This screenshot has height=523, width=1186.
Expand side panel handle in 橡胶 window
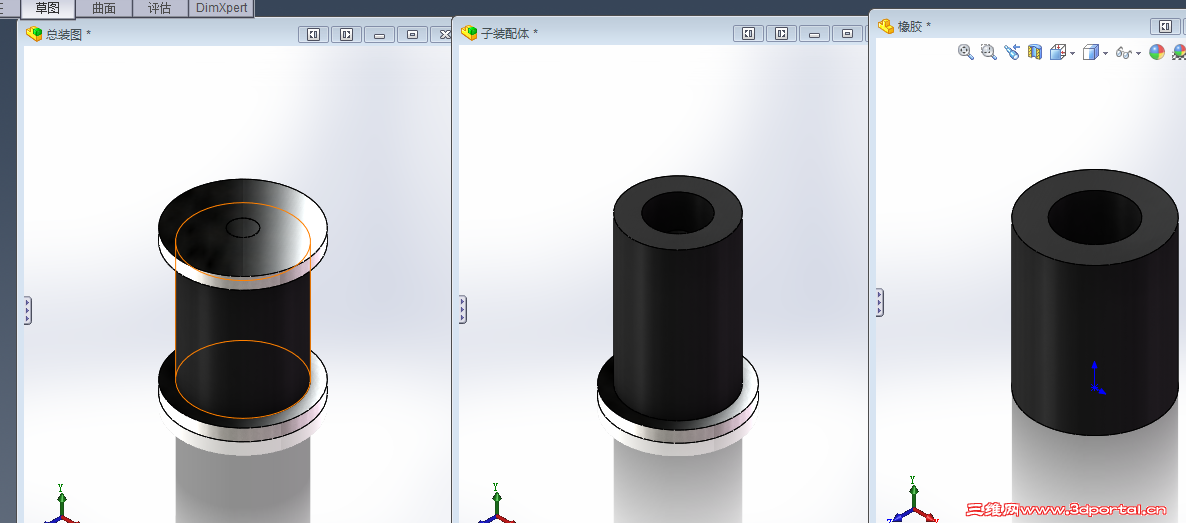pos(880,303)
